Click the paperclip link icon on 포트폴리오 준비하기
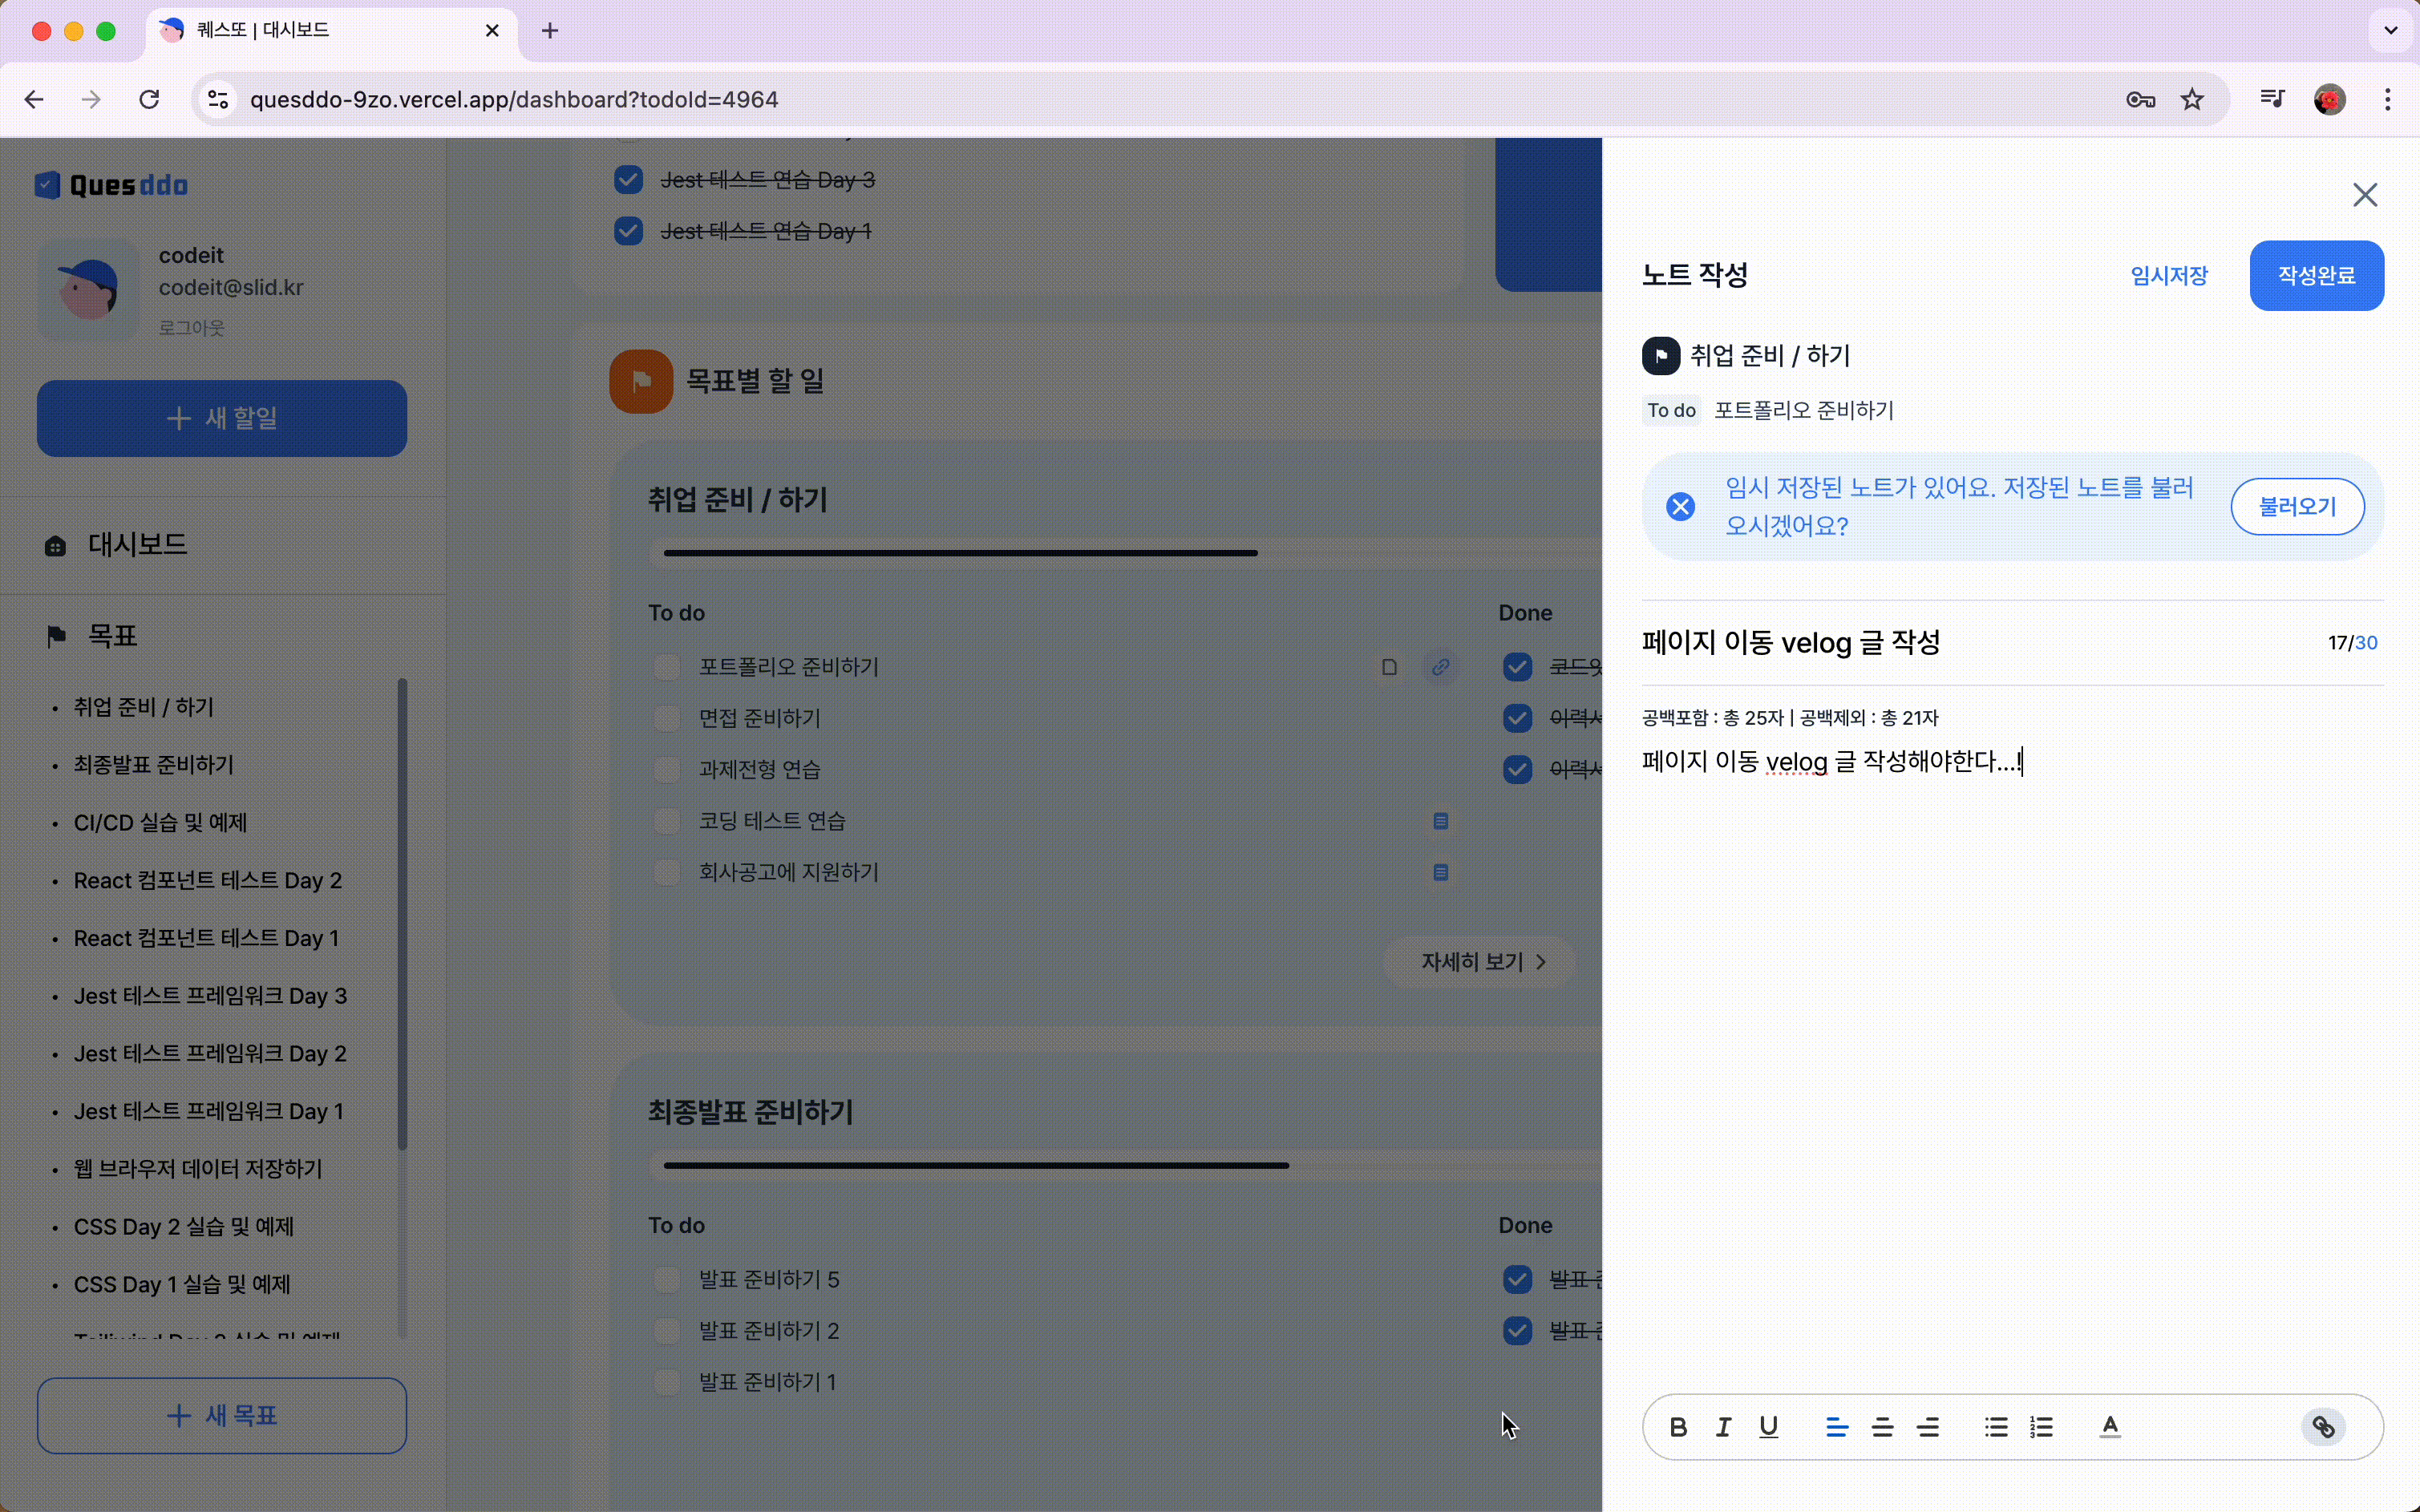Screen dimensions: 2420x1512 (x=1441, y=666)
